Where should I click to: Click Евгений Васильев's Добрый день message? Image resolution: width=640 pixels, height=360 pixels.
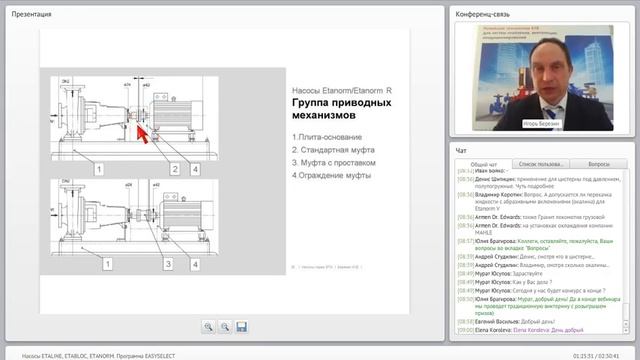click(x=506, y=322)
